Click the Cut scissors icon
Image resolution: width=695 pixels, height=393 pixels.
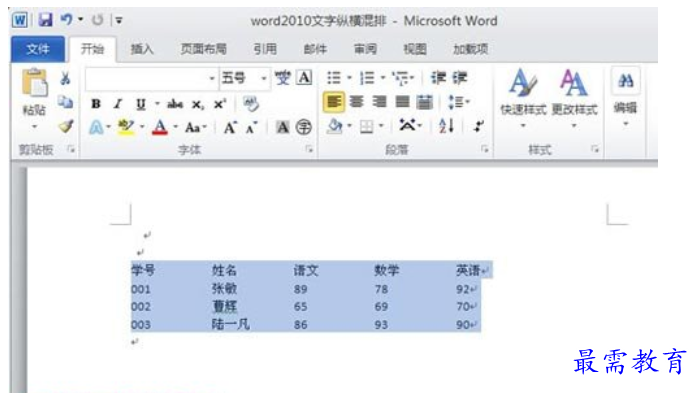point(66,78)
